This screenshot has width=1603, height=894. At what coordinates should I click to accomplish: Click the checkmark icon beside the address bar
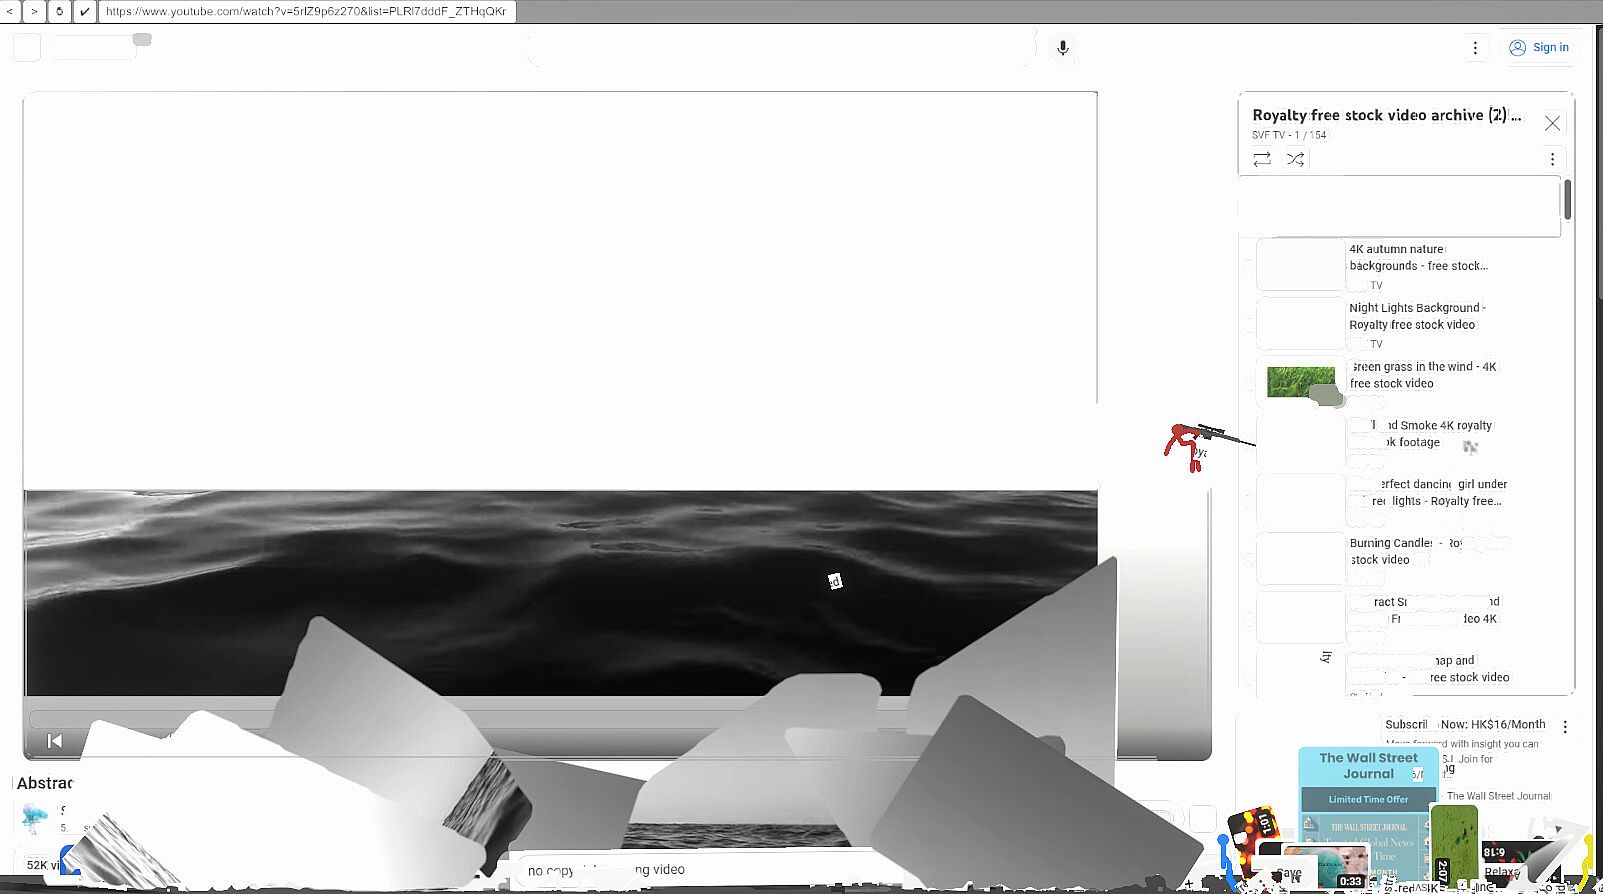(x=84, y=11)
